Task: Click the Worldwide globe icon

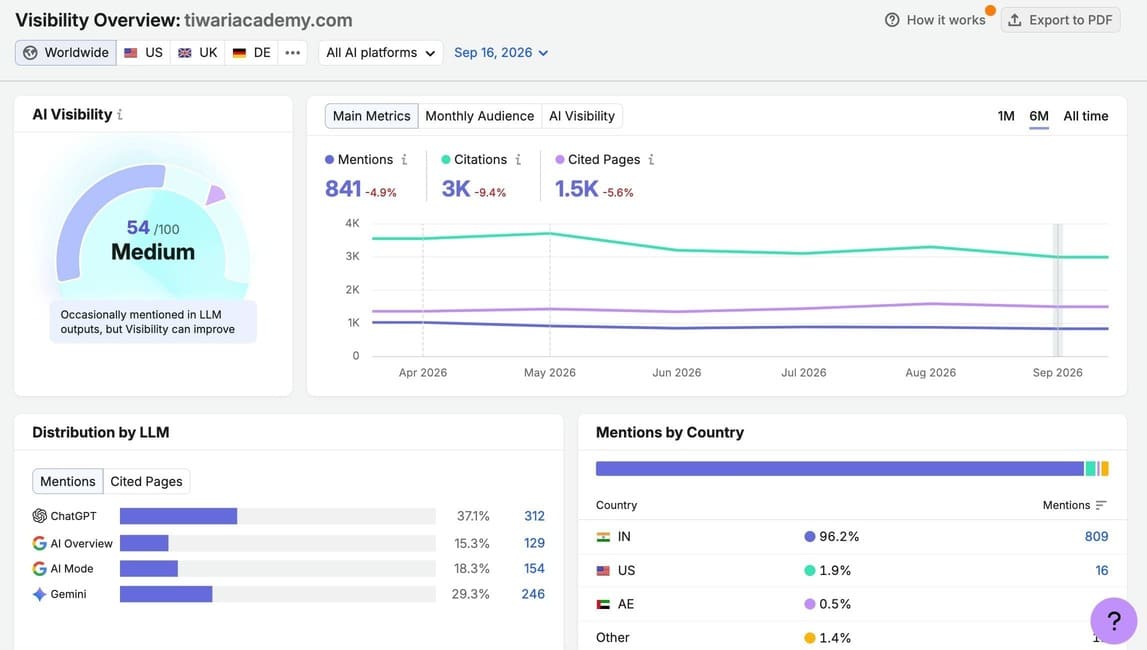Action: pos(30,53)
